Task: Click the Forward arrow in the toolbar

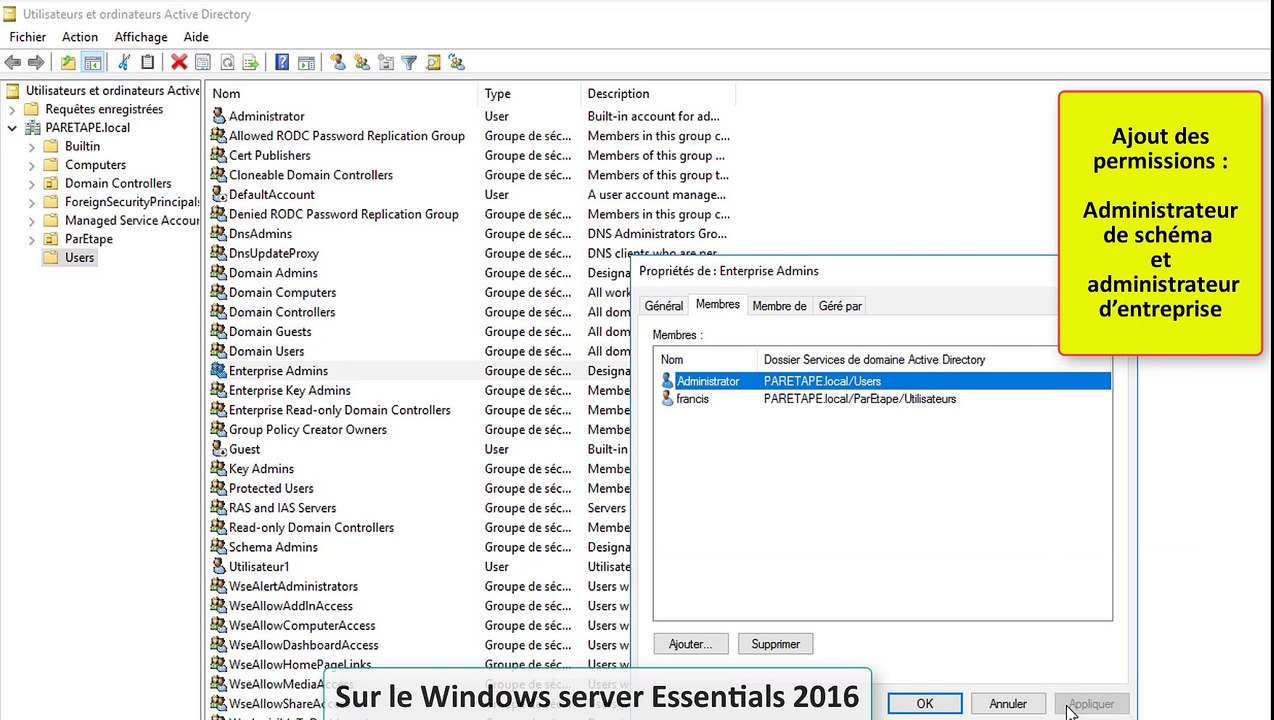Action: [x=37, y=62]
